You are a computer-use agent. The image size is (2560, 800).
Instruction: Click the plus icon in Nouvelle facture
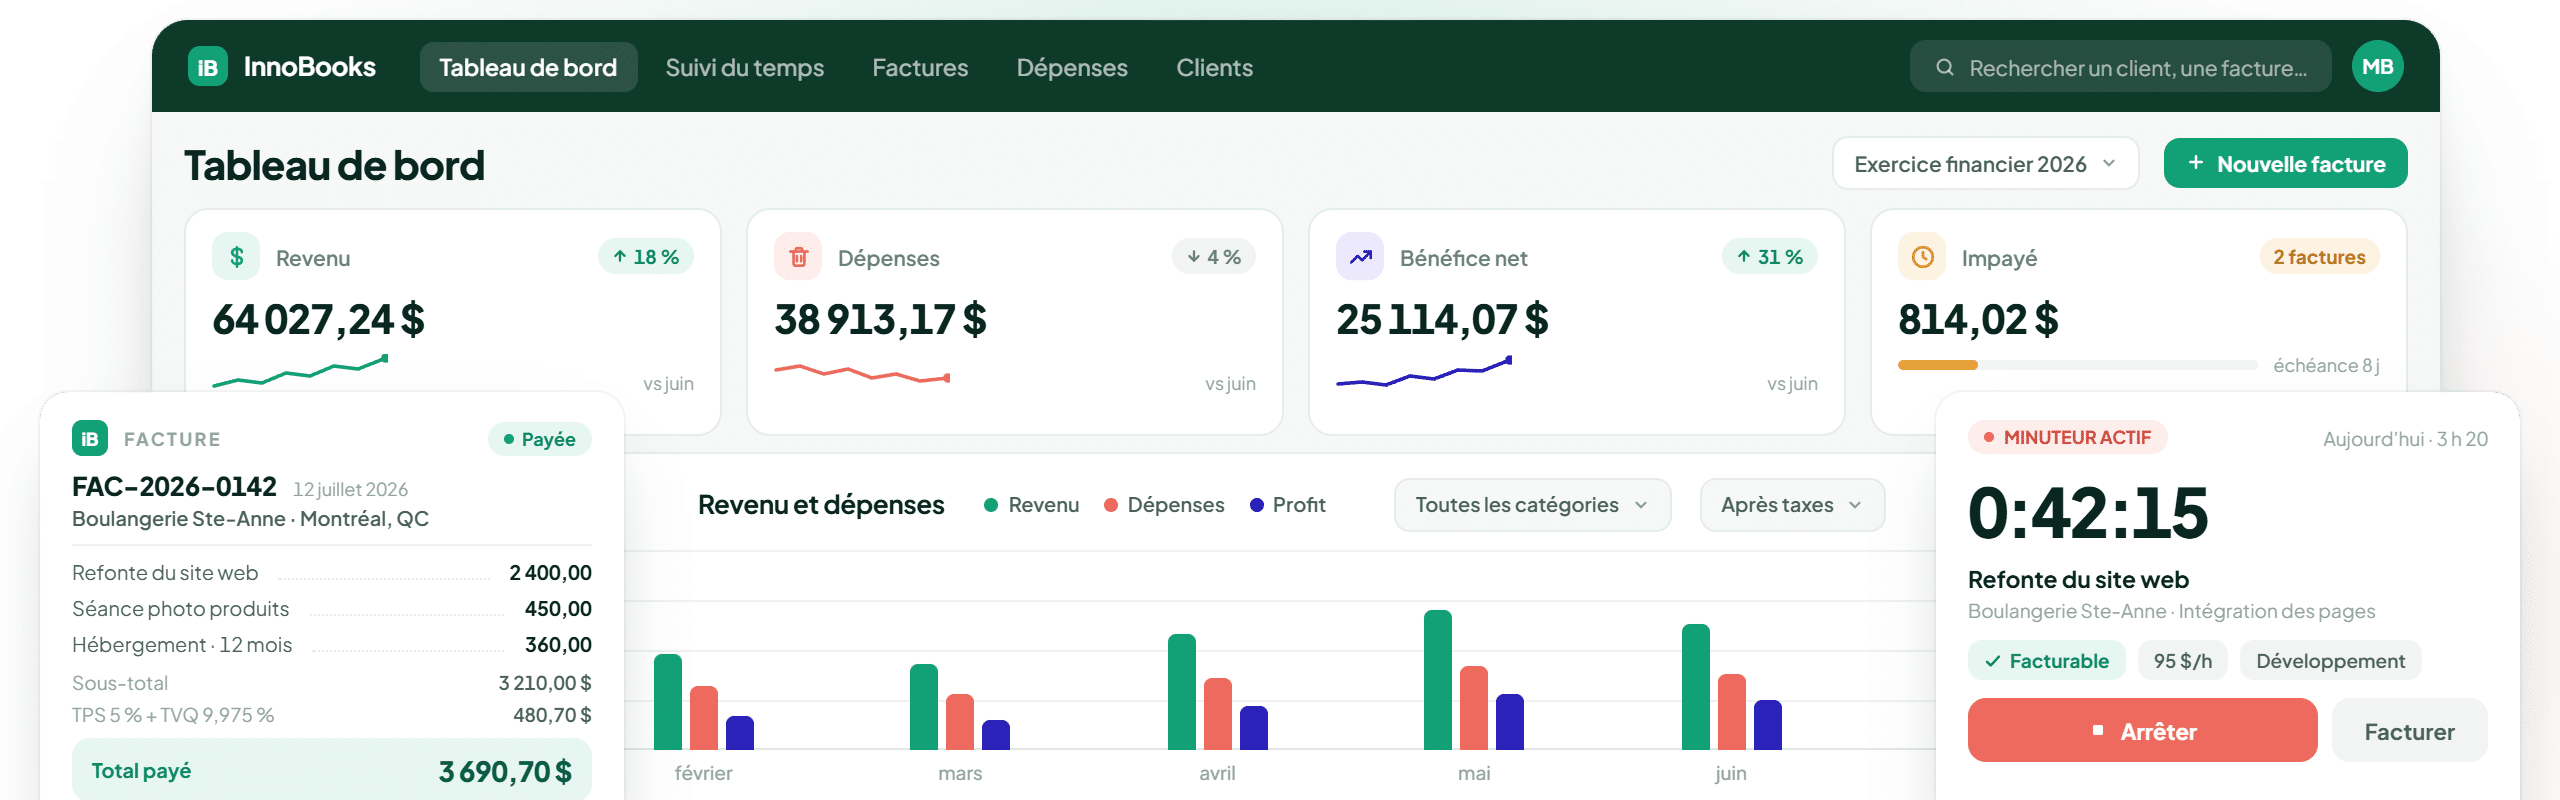coord(2196,163)
